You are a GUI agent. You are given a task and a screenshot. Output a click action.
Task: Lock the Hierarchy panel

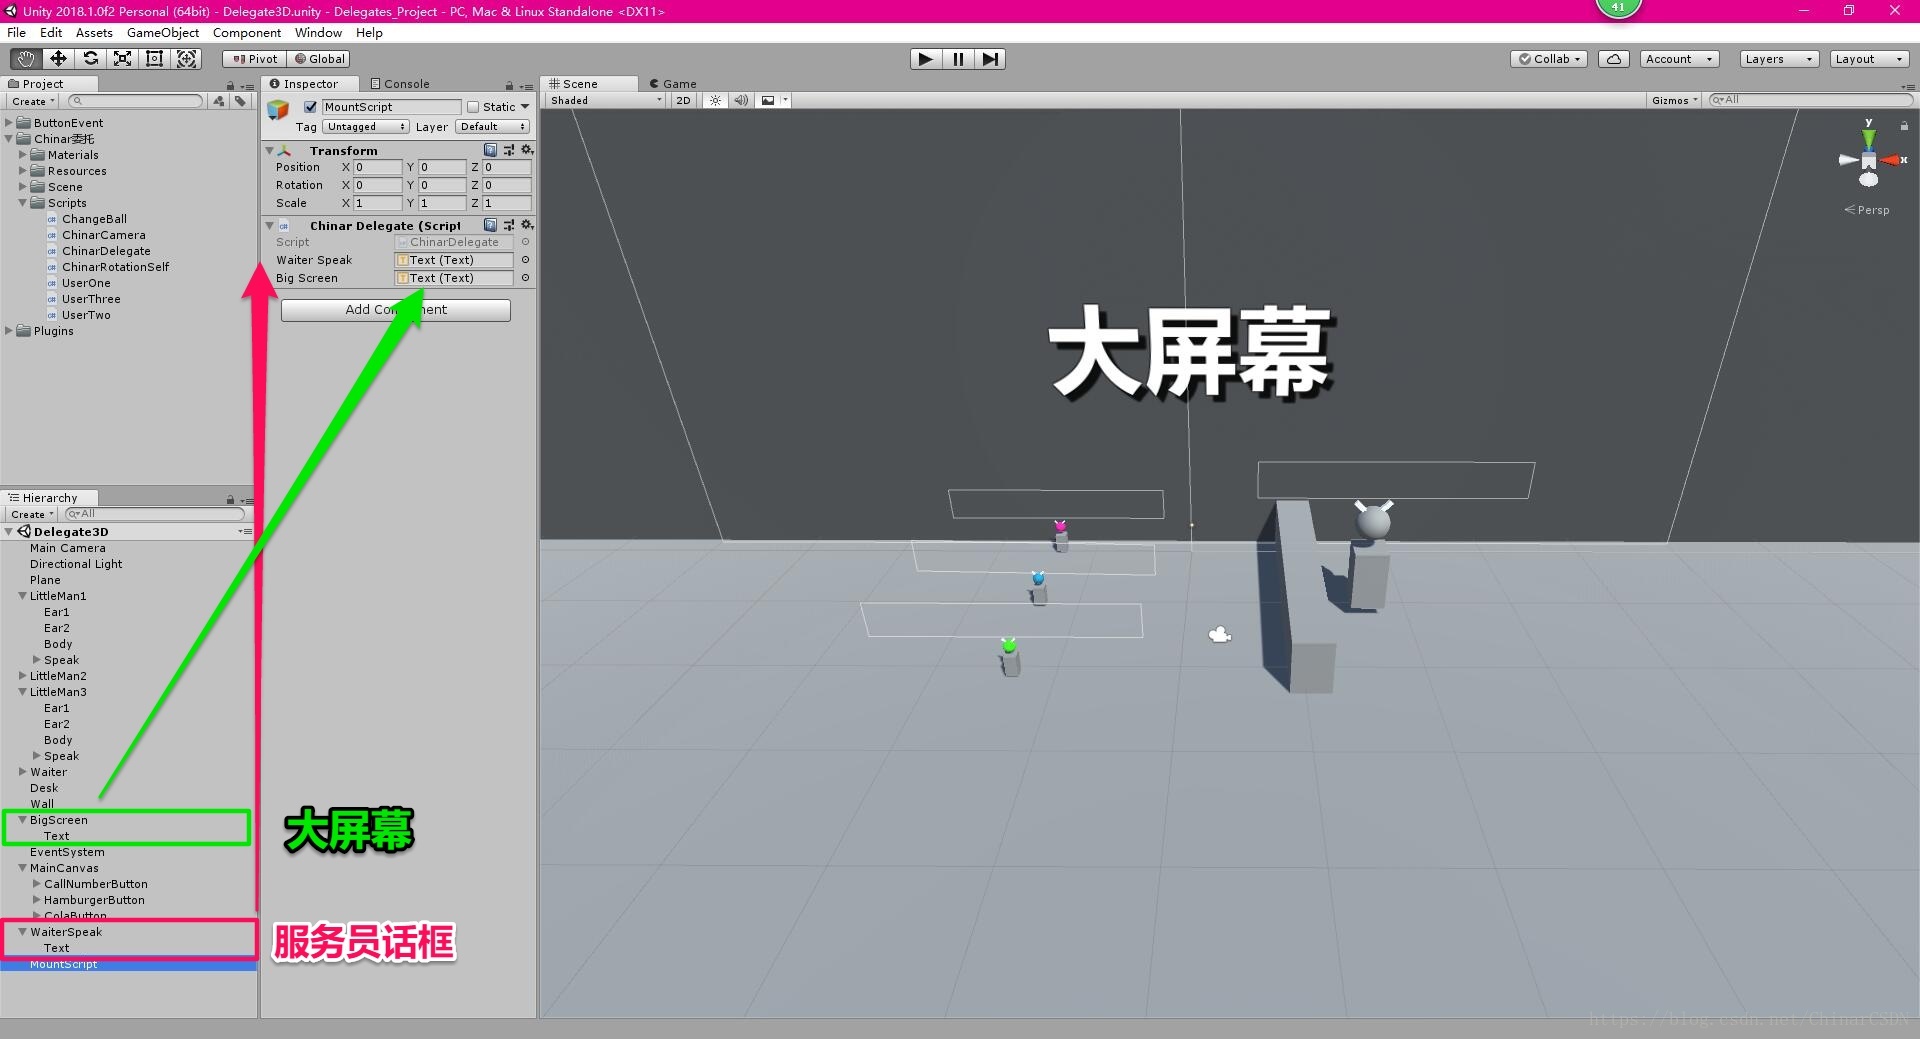pos(230,499)
